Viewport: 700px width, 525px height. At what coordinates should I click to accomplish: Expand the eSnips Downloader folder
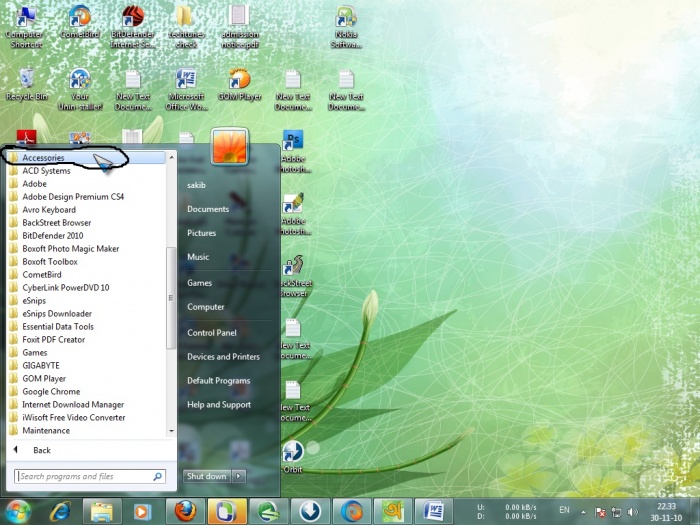coord(87,313)
